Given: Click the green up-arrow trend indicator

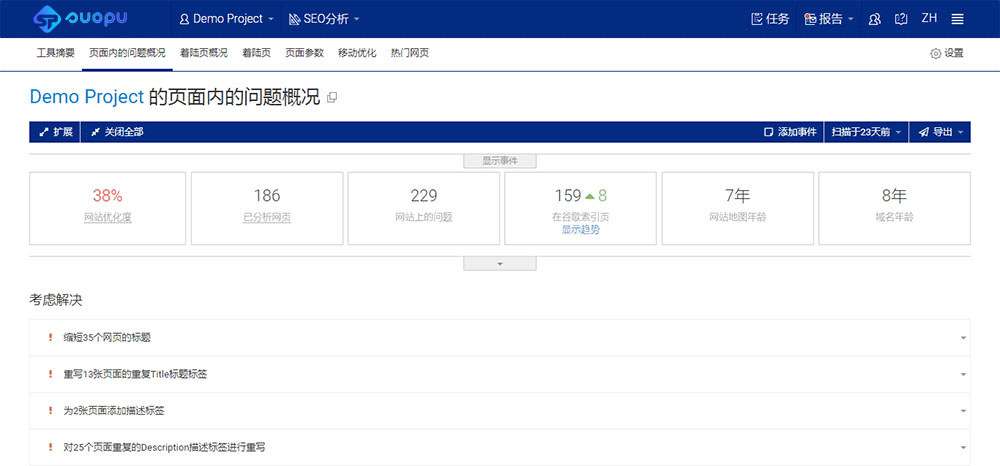Looking at the screenshot, I should click(590, 196).
